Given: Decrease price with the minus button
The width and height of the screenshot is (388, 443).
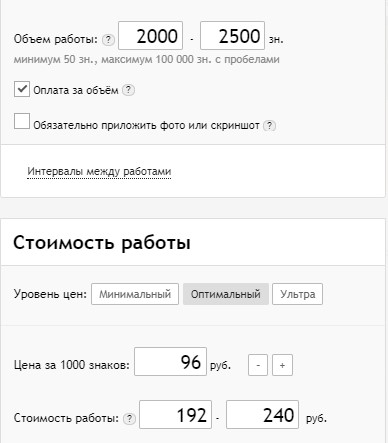Looking at the screenshot, I should (x=258, y=365).
